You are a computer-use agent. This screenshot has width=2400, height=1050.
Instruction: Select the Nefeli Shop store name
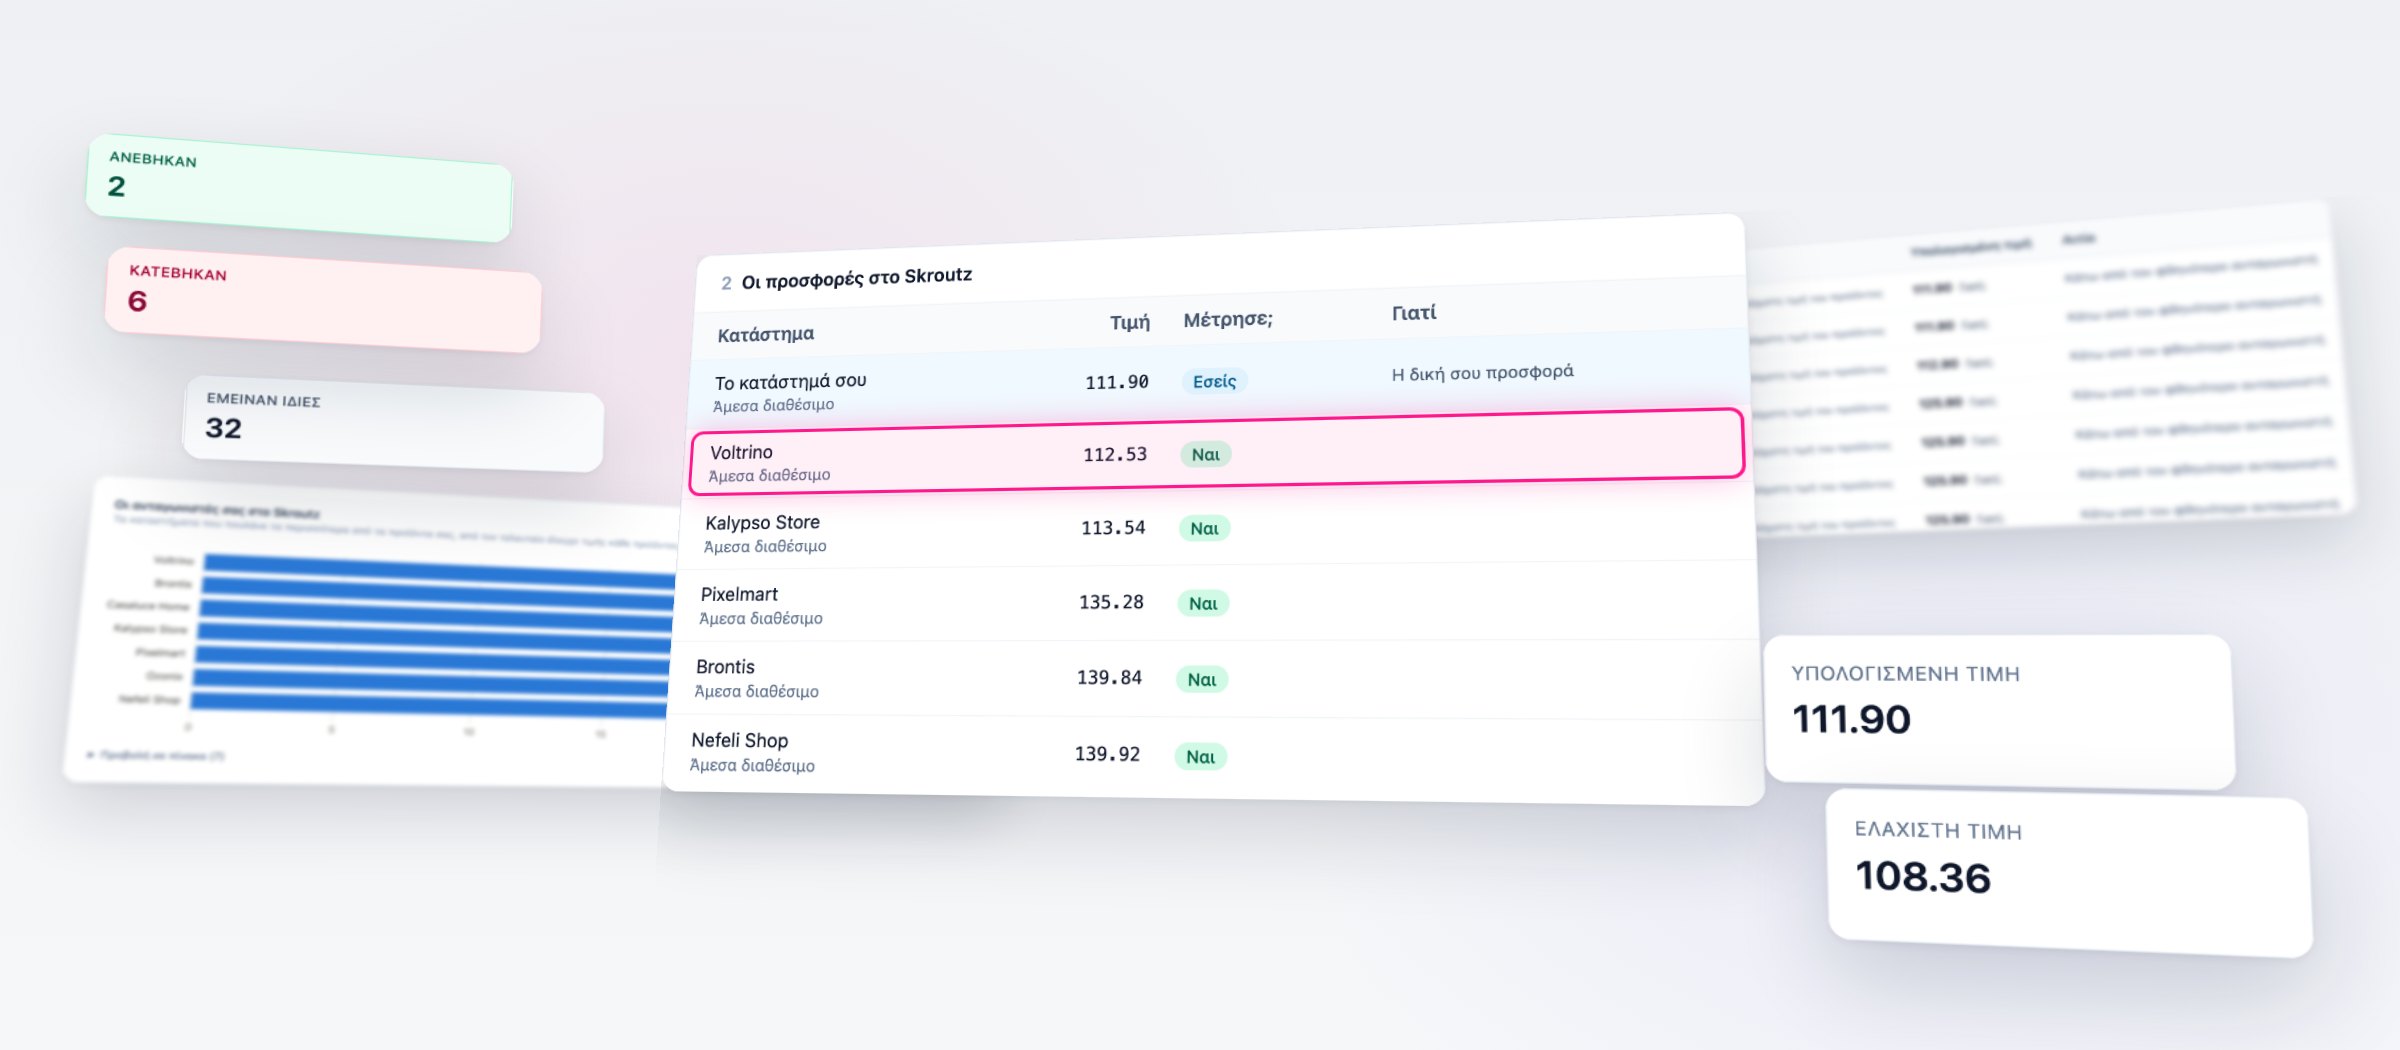739,740
